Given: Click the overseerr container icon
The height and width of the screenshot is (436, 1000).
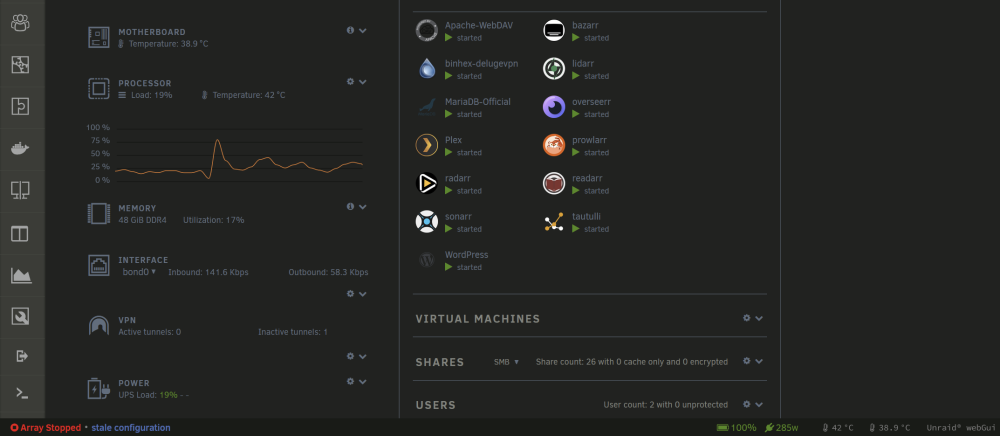Looking at the screenshot, I should [x=554, y=107].
